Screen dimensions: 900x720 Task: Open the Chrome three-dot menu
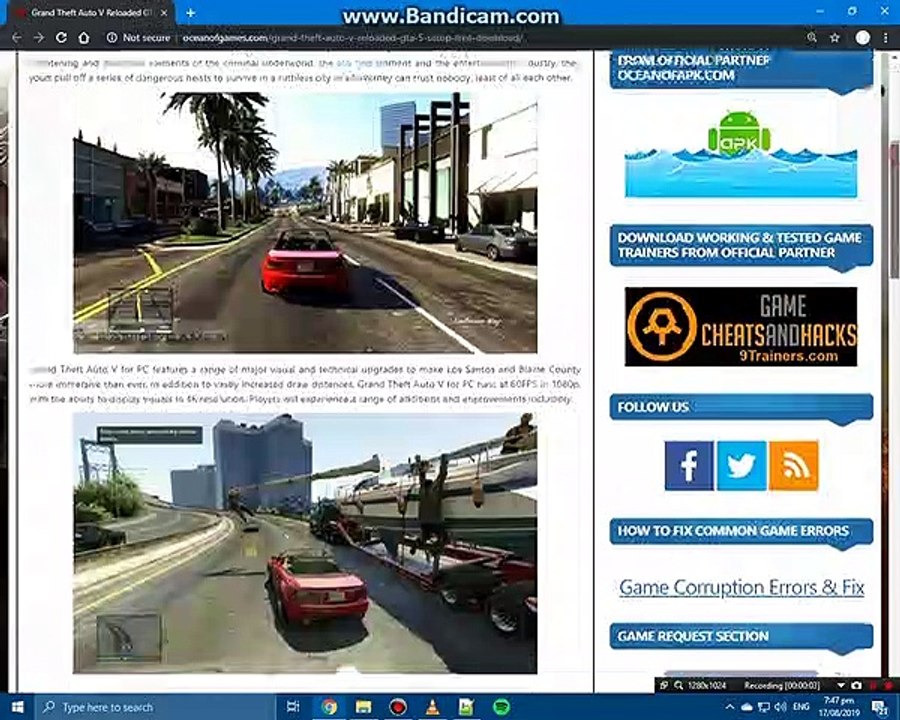[x=886, y=38]
